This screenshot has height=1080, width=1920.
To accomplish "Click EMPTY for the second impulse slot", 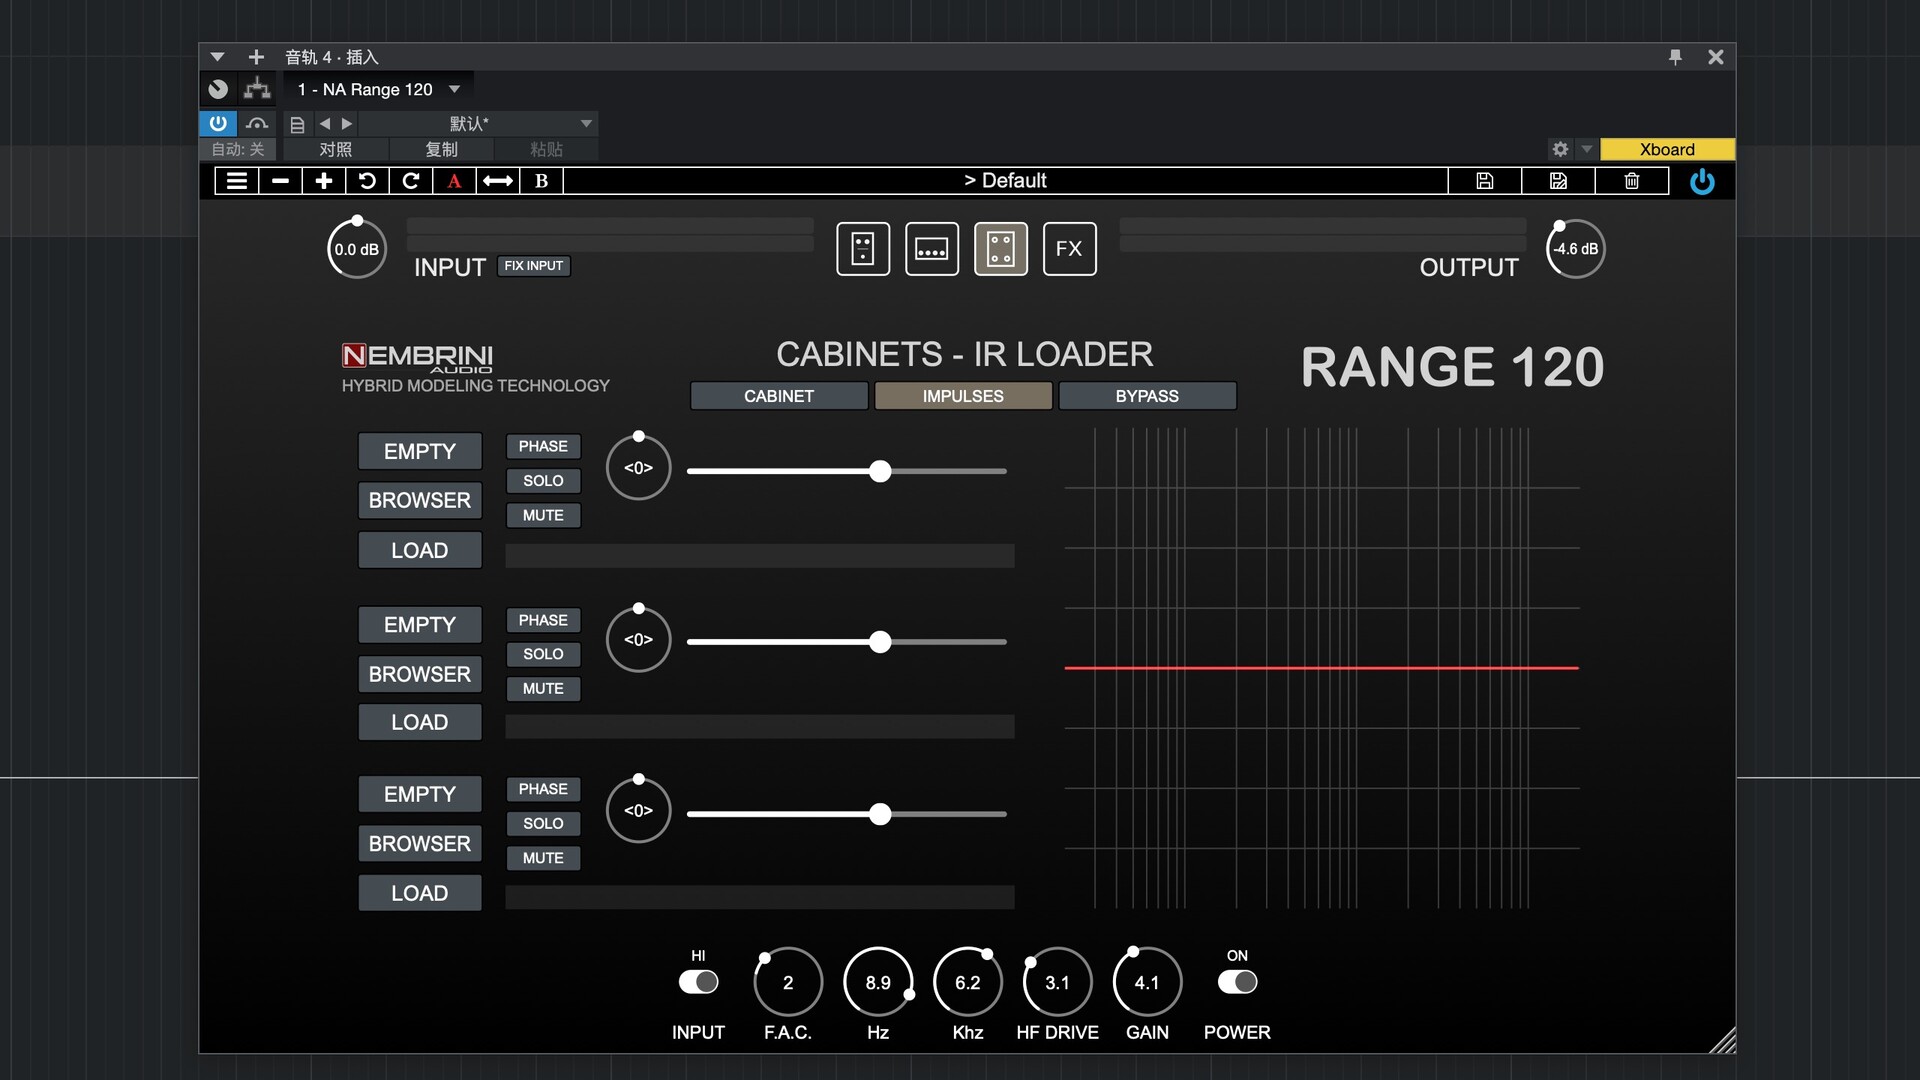I will [420, 625].
